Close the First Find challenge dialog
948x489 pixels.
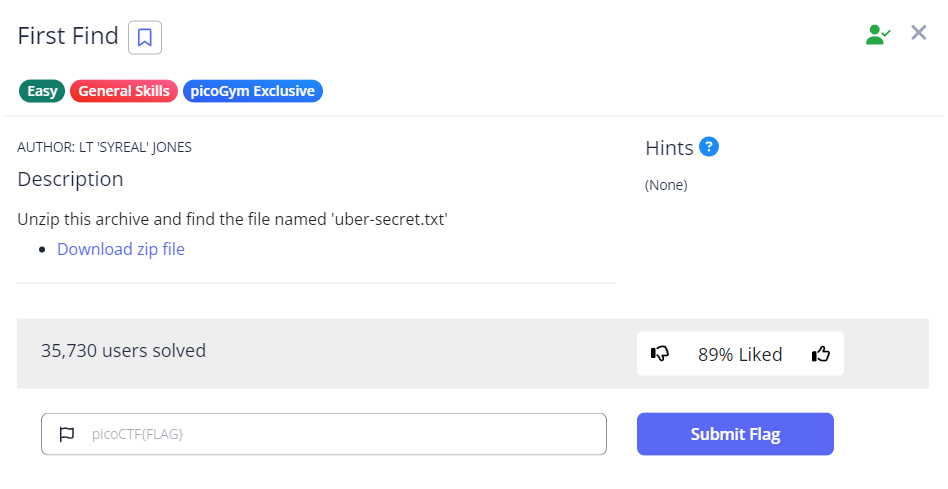[919, 33]
